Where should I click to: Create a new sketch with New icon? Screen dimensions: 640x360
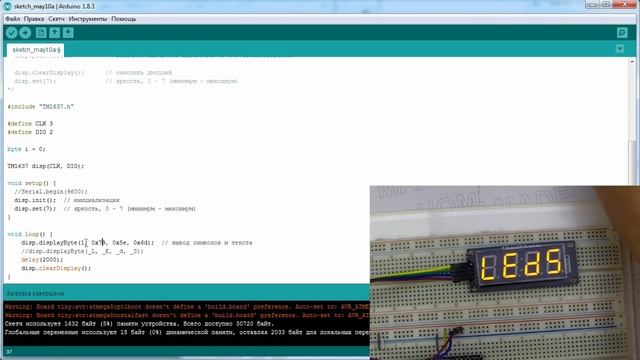[x=41, y=33]
